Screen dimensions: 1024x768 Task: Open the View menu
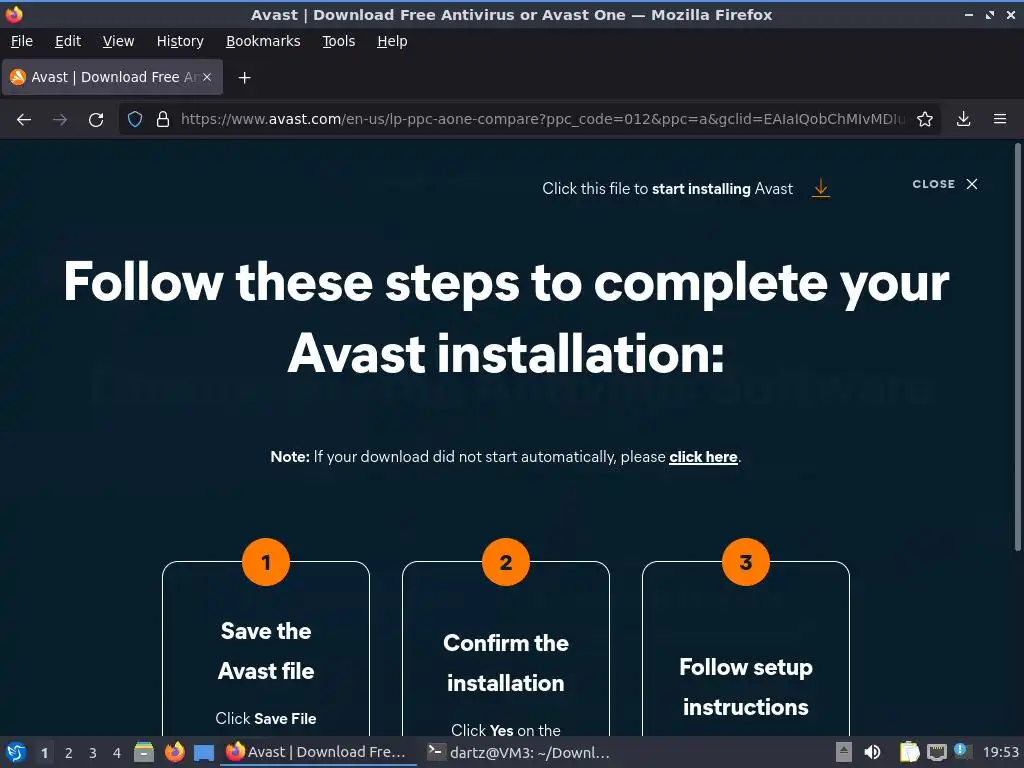point(118,41)
